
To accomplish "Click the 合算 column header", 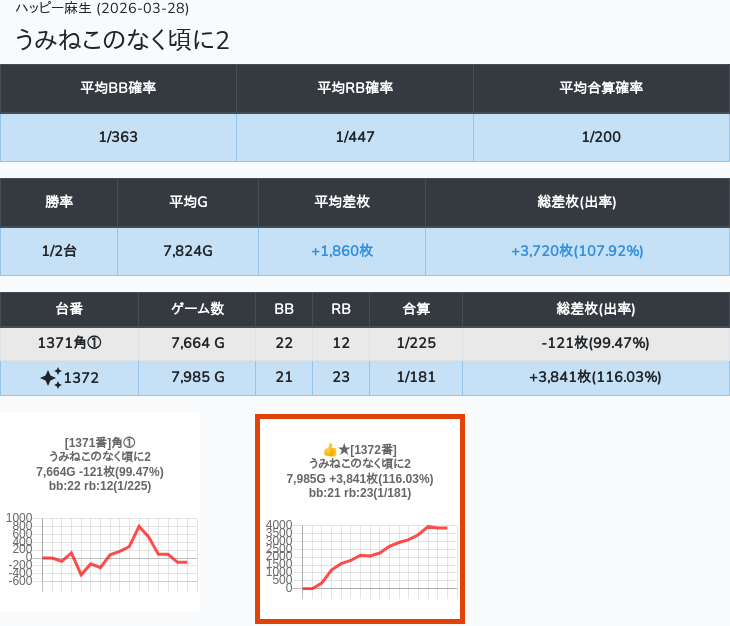I will (416, 309).
